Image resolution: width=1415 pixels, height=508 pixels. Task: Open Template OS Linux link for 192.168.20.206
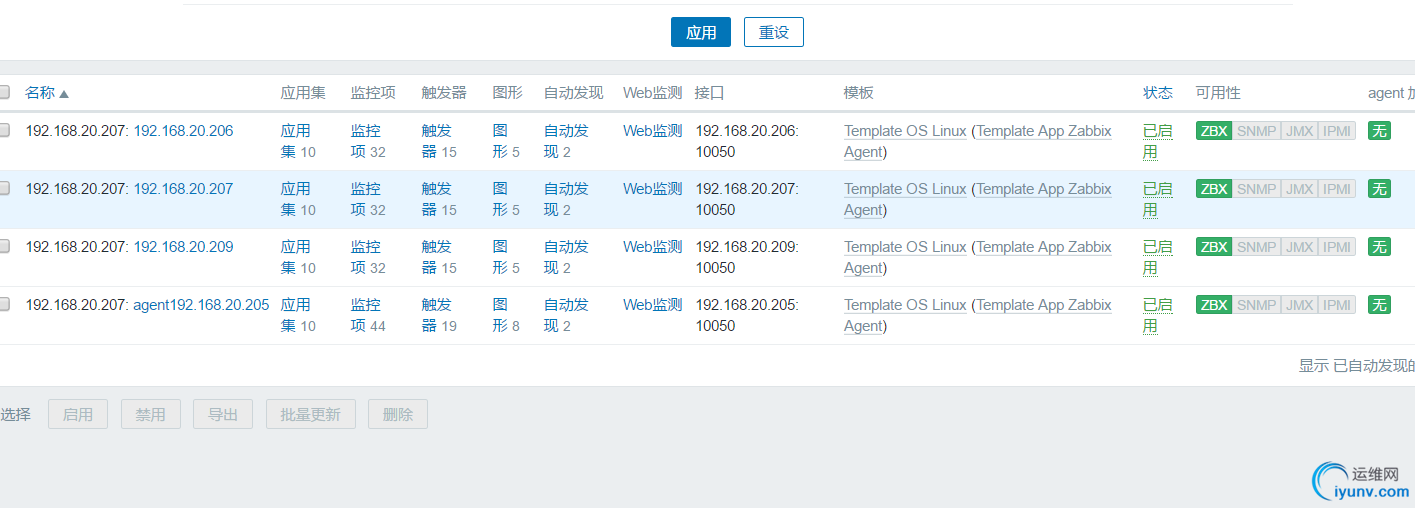click(905, 131)
